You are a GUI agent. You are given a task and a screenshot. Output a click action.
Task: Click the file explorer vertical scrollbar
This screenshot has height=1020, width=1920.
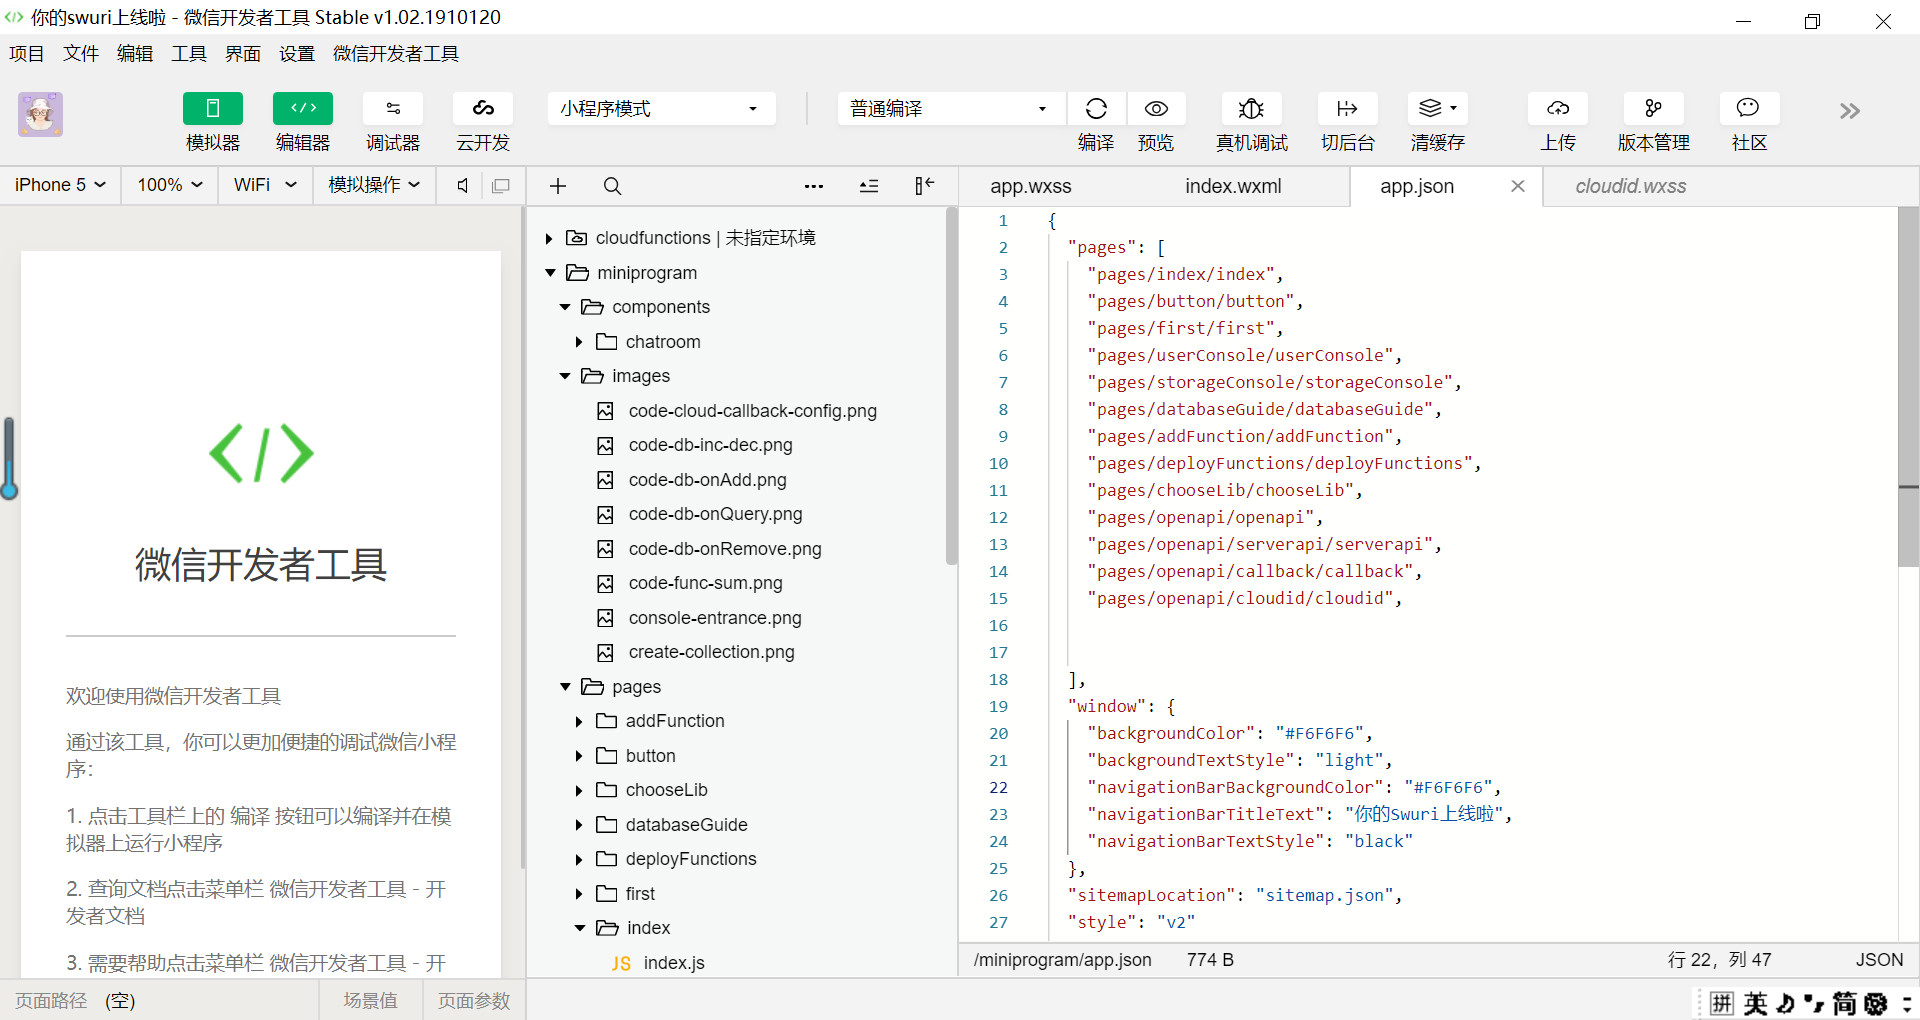tap(950, 385)
